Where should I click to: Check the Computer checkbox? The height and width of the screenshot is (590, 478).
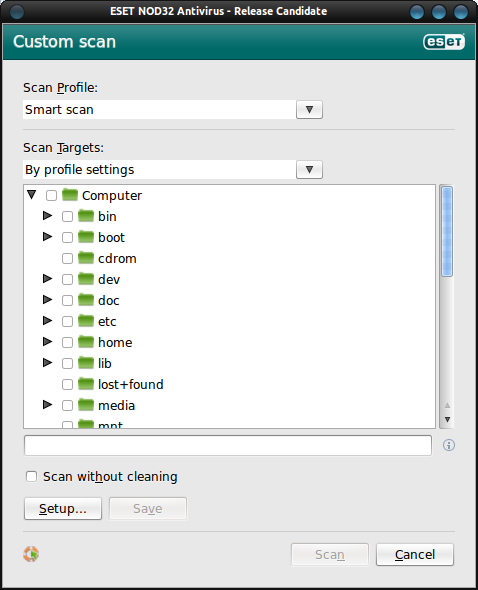(x=51, y=196)
